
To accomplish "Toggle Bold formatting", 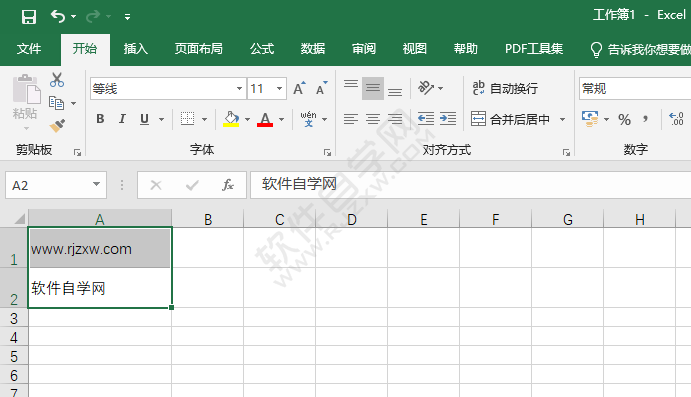I will (x=100, y=119).
